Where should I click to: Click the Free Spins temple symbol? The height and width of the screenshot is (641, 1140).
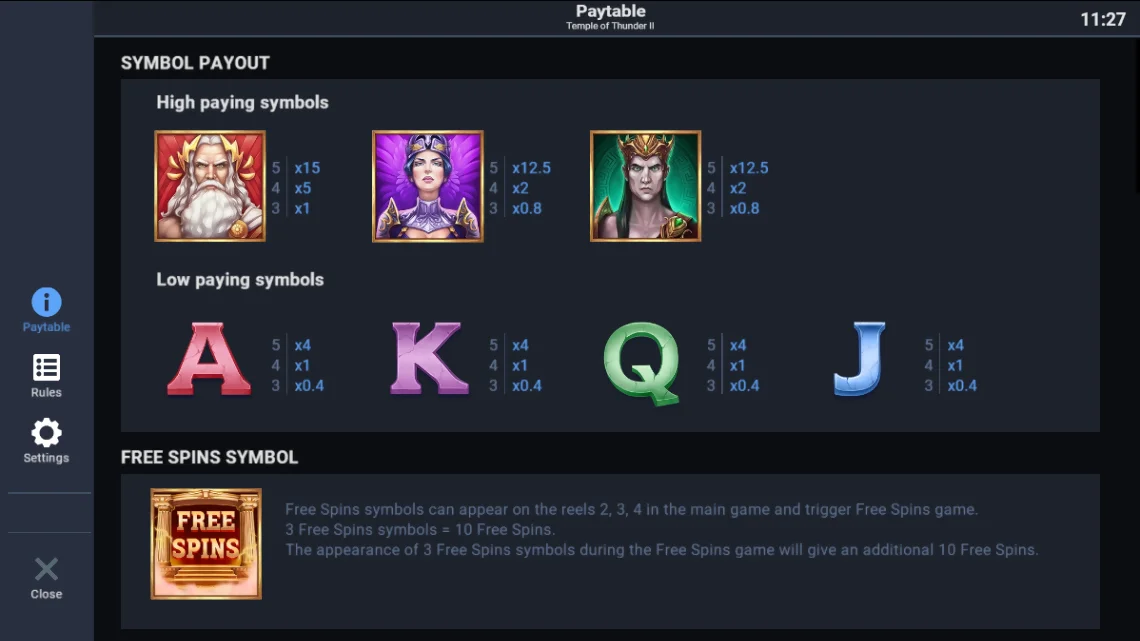[206, 544]
